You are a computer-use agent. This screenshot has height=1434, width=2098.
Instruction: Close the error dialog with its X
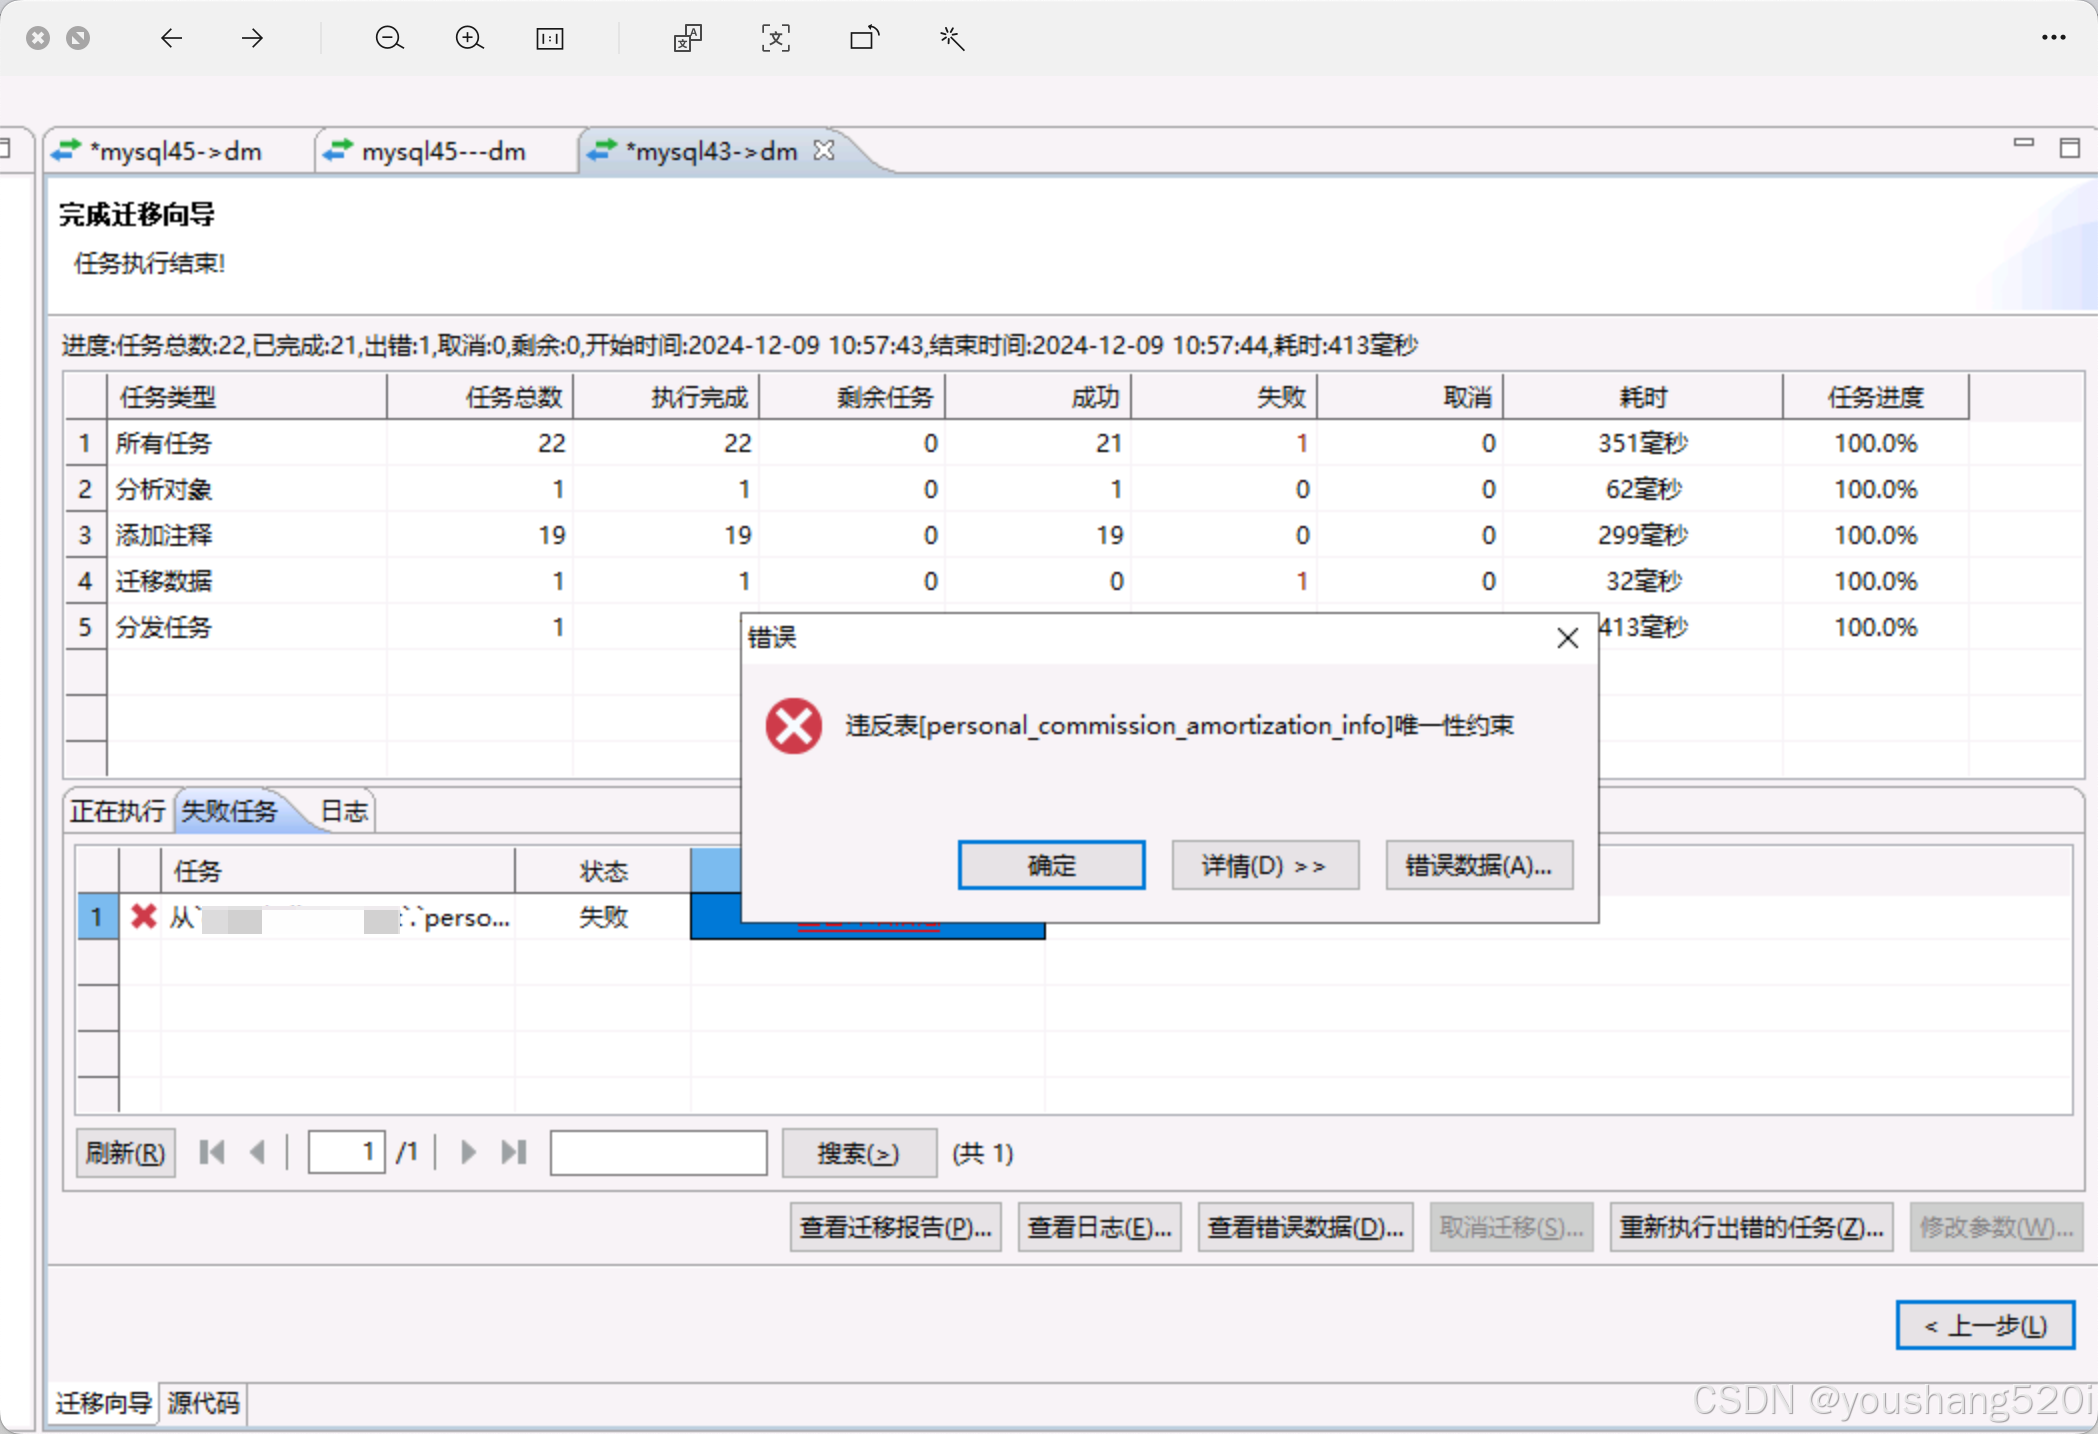click(x=1567, y=638)
